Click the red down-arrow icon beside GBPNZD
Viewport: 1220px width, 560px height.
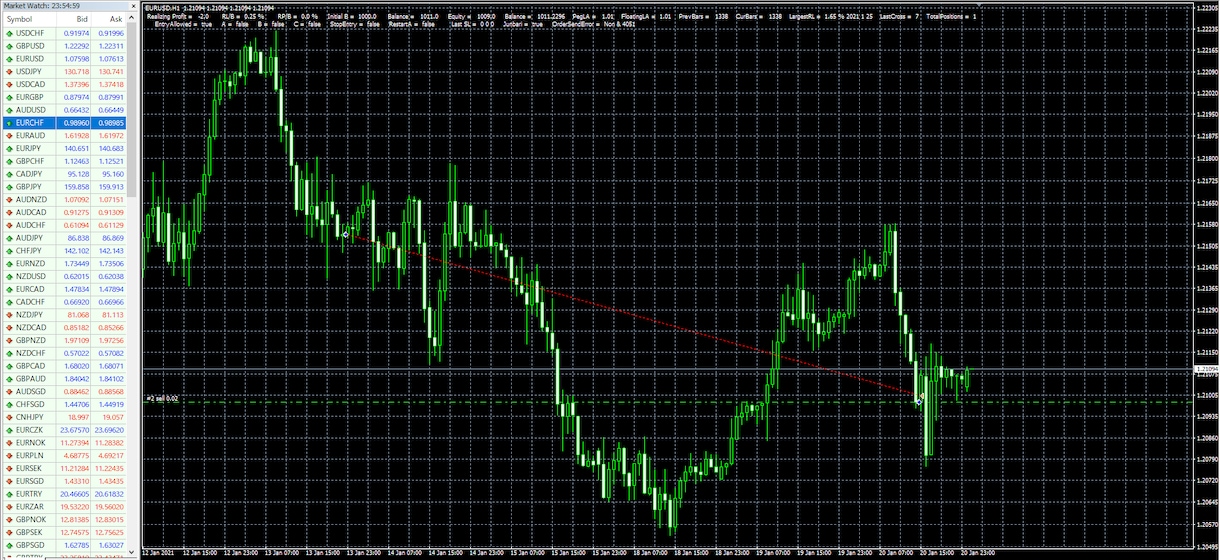pos(9,341)
